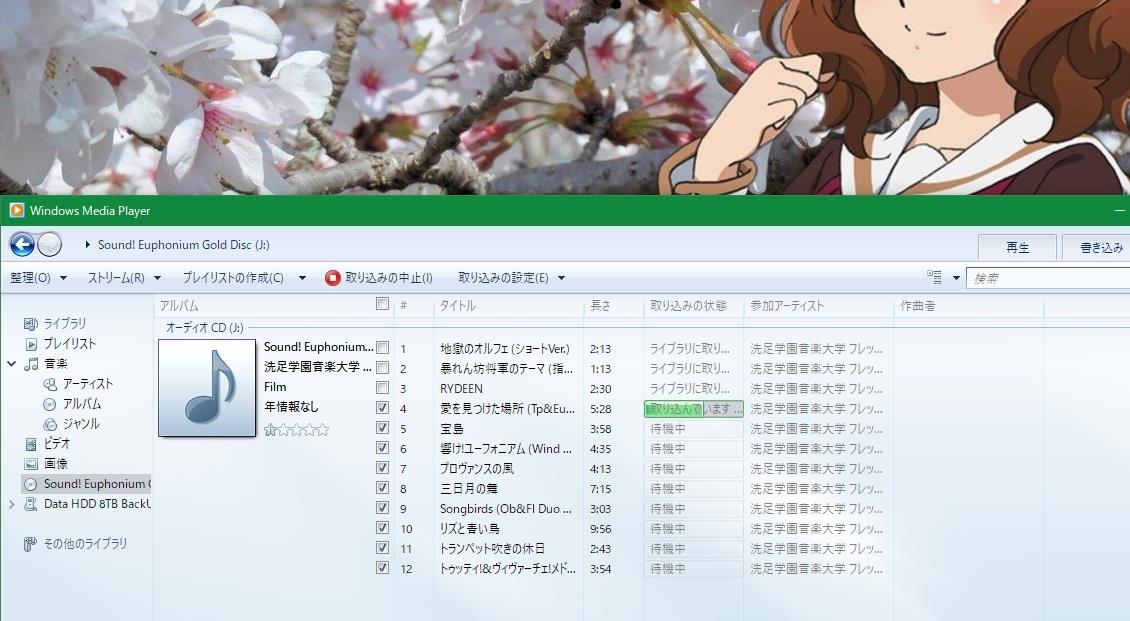Click the album art music note thumbnail
The height and width of the screenshot is (621, 1130).
click(207, 388)
